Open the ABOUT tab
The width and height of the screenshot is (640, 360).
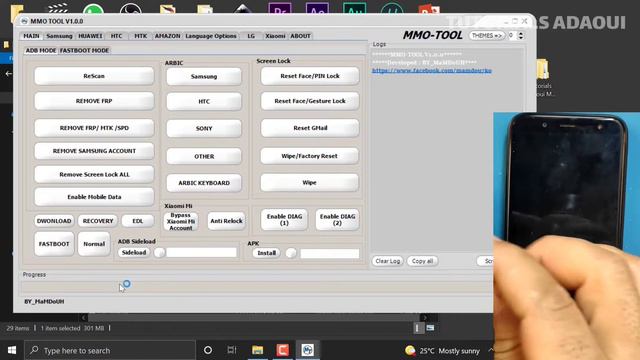[x=300, y=36]
